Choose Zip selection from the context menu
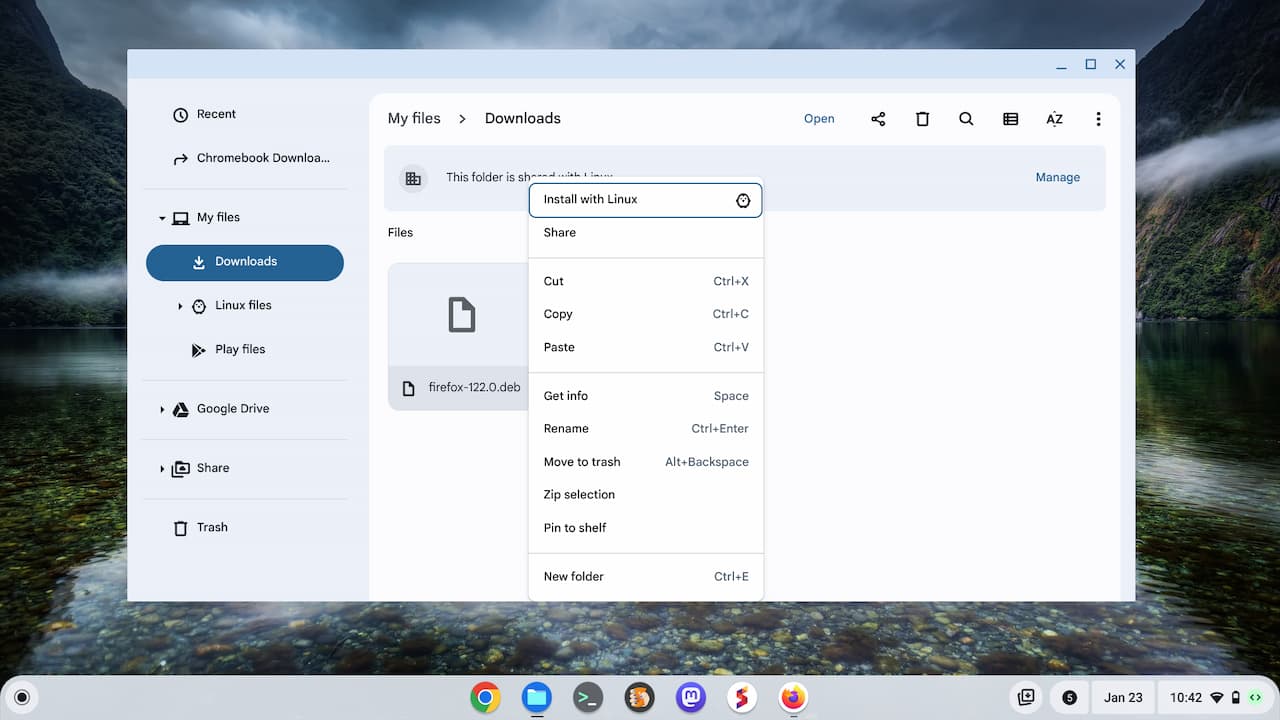 645,494
